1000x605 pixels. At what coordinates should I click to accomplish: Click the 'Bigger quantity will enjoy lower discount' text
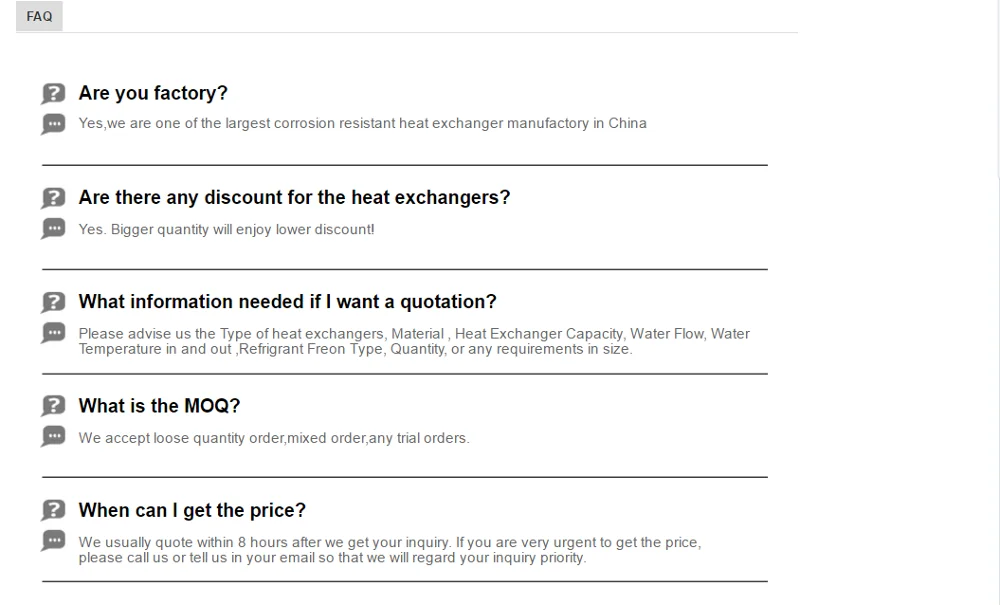[226, 229]
